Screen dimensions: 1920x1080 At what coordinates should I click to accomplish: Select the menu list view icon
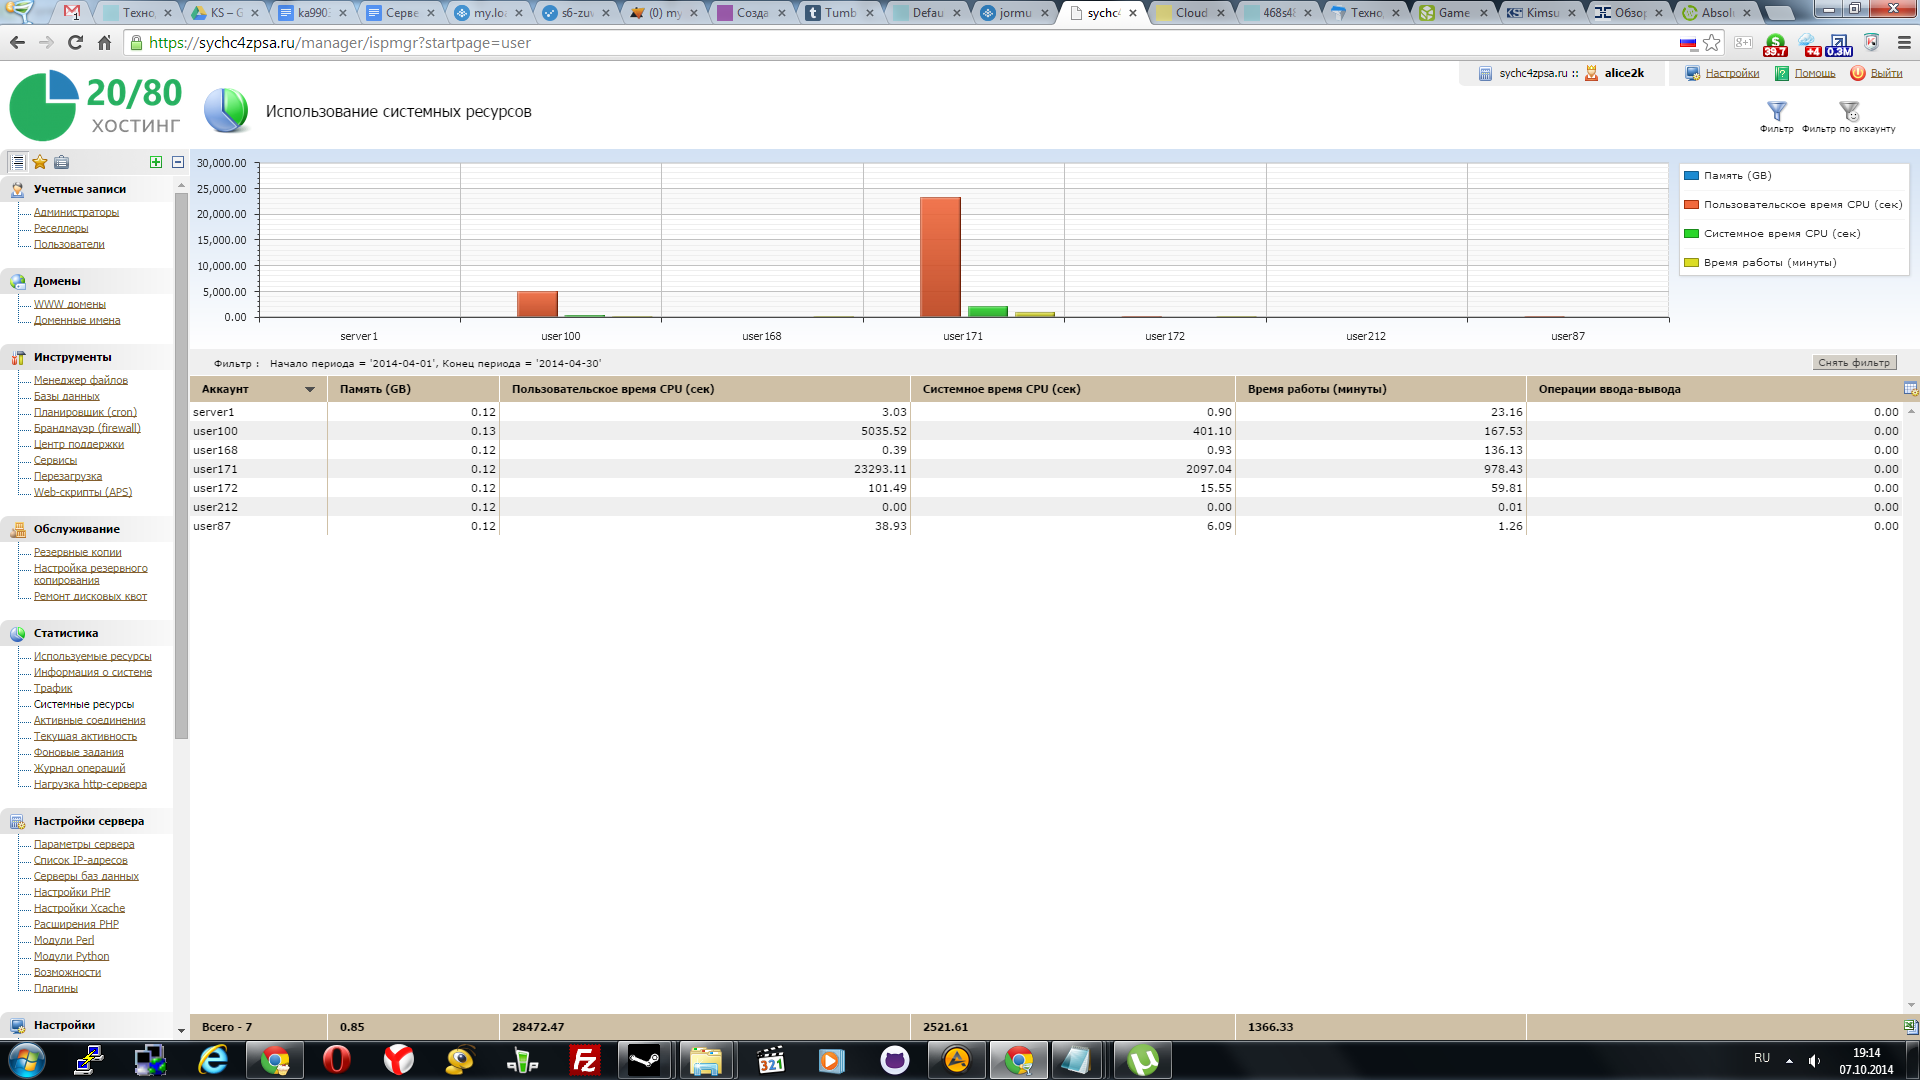coord(17,162)
